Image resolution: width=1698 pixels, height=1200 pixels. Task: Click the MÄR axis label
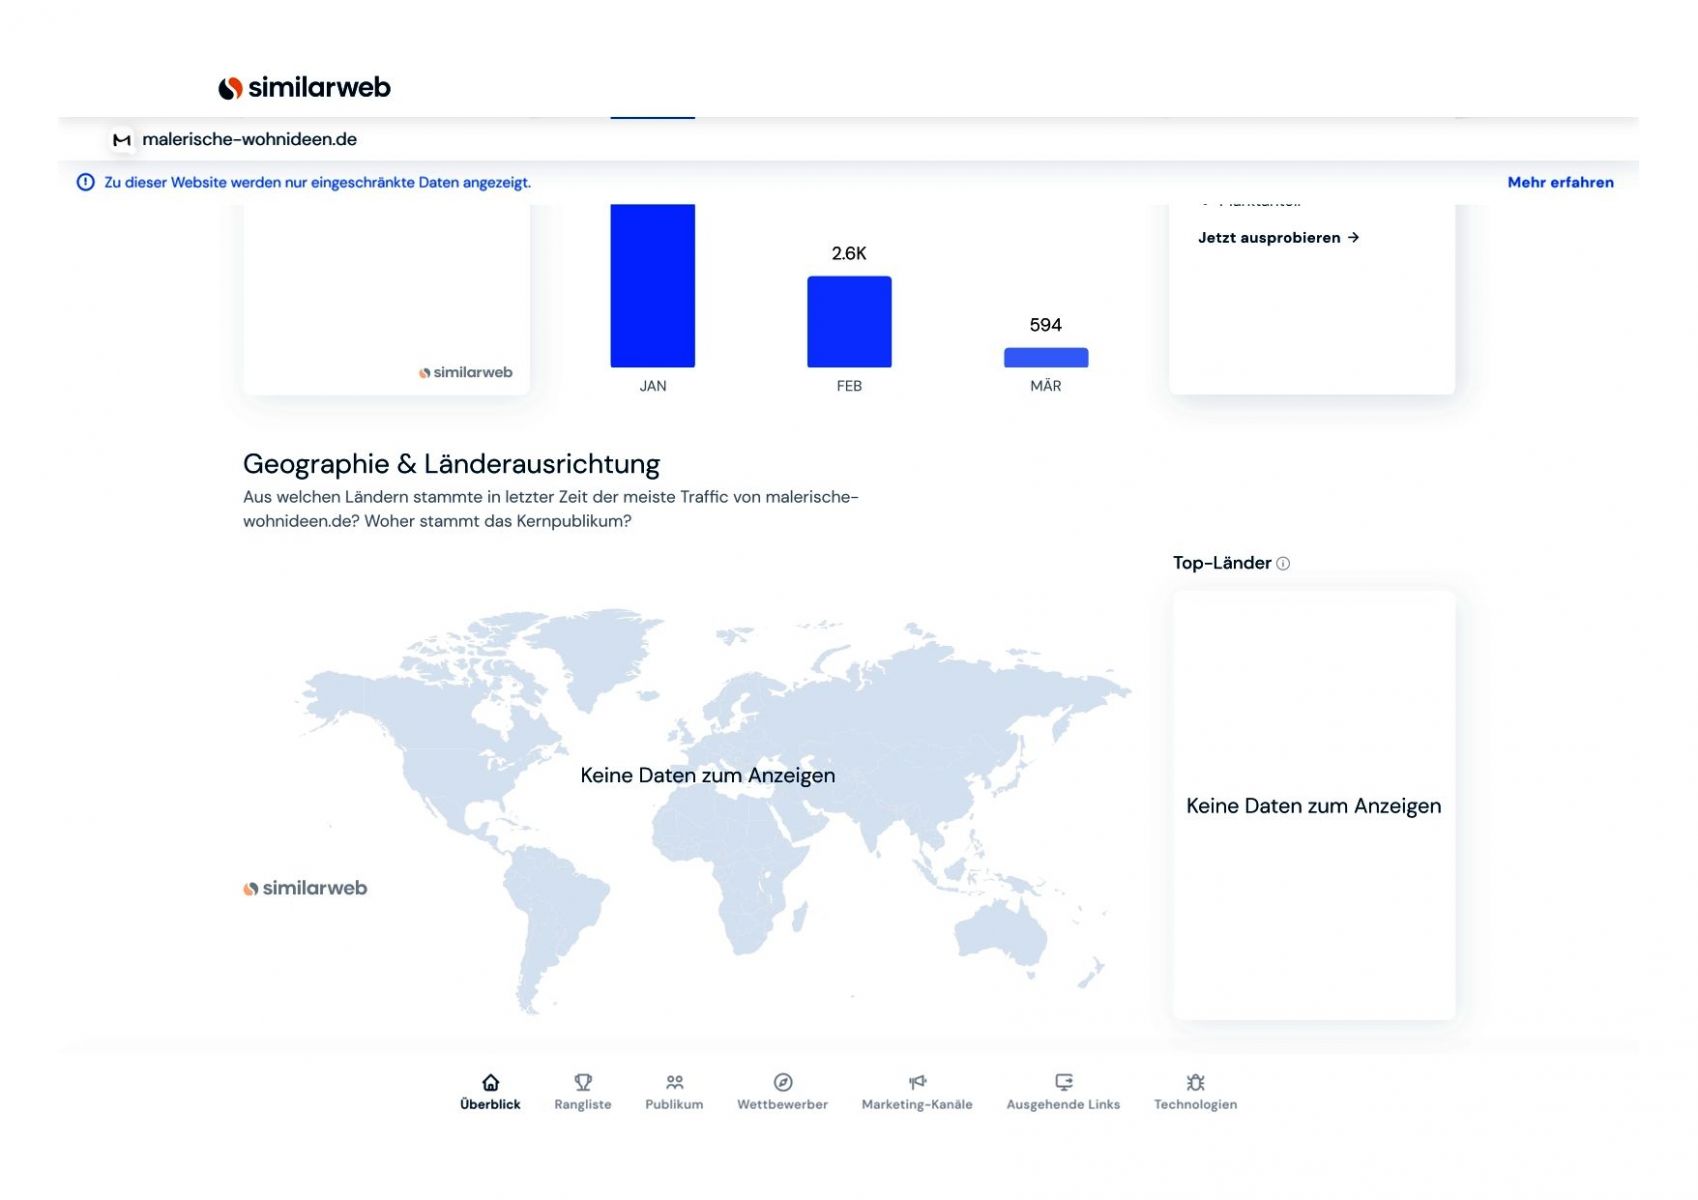(1046, 386)
